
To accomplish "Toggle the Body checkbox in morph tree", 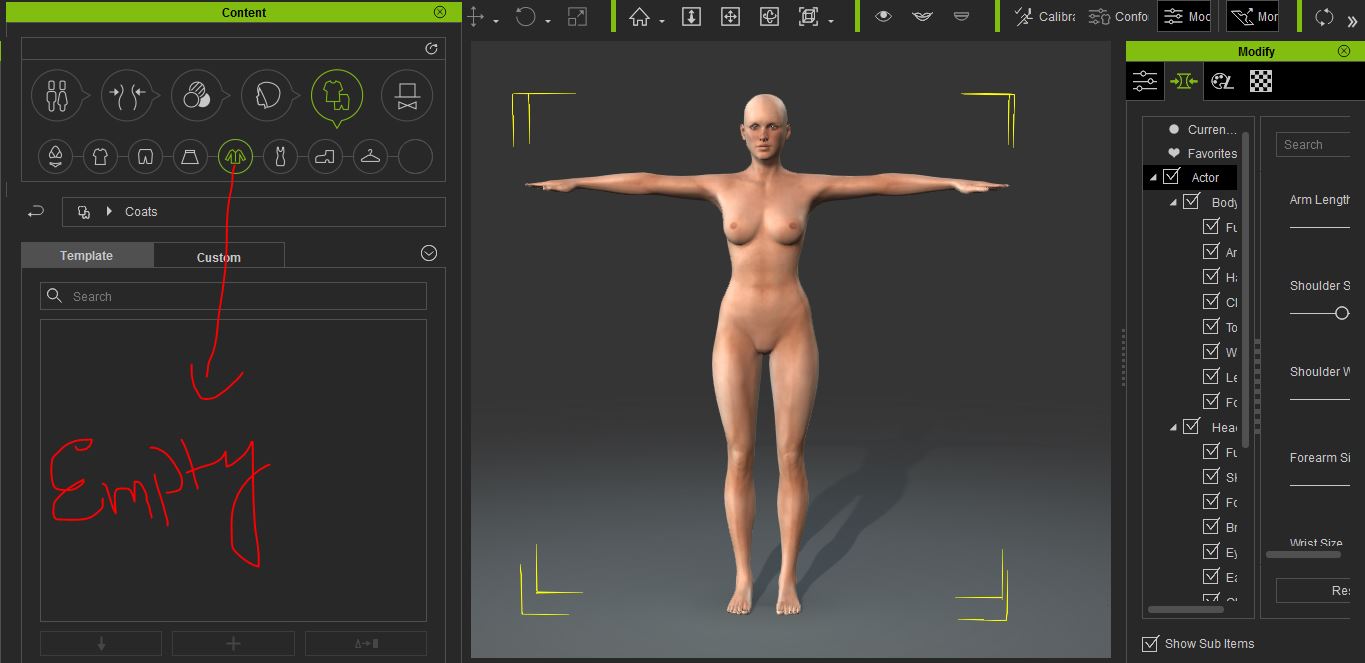I will tap(1191, 202).
